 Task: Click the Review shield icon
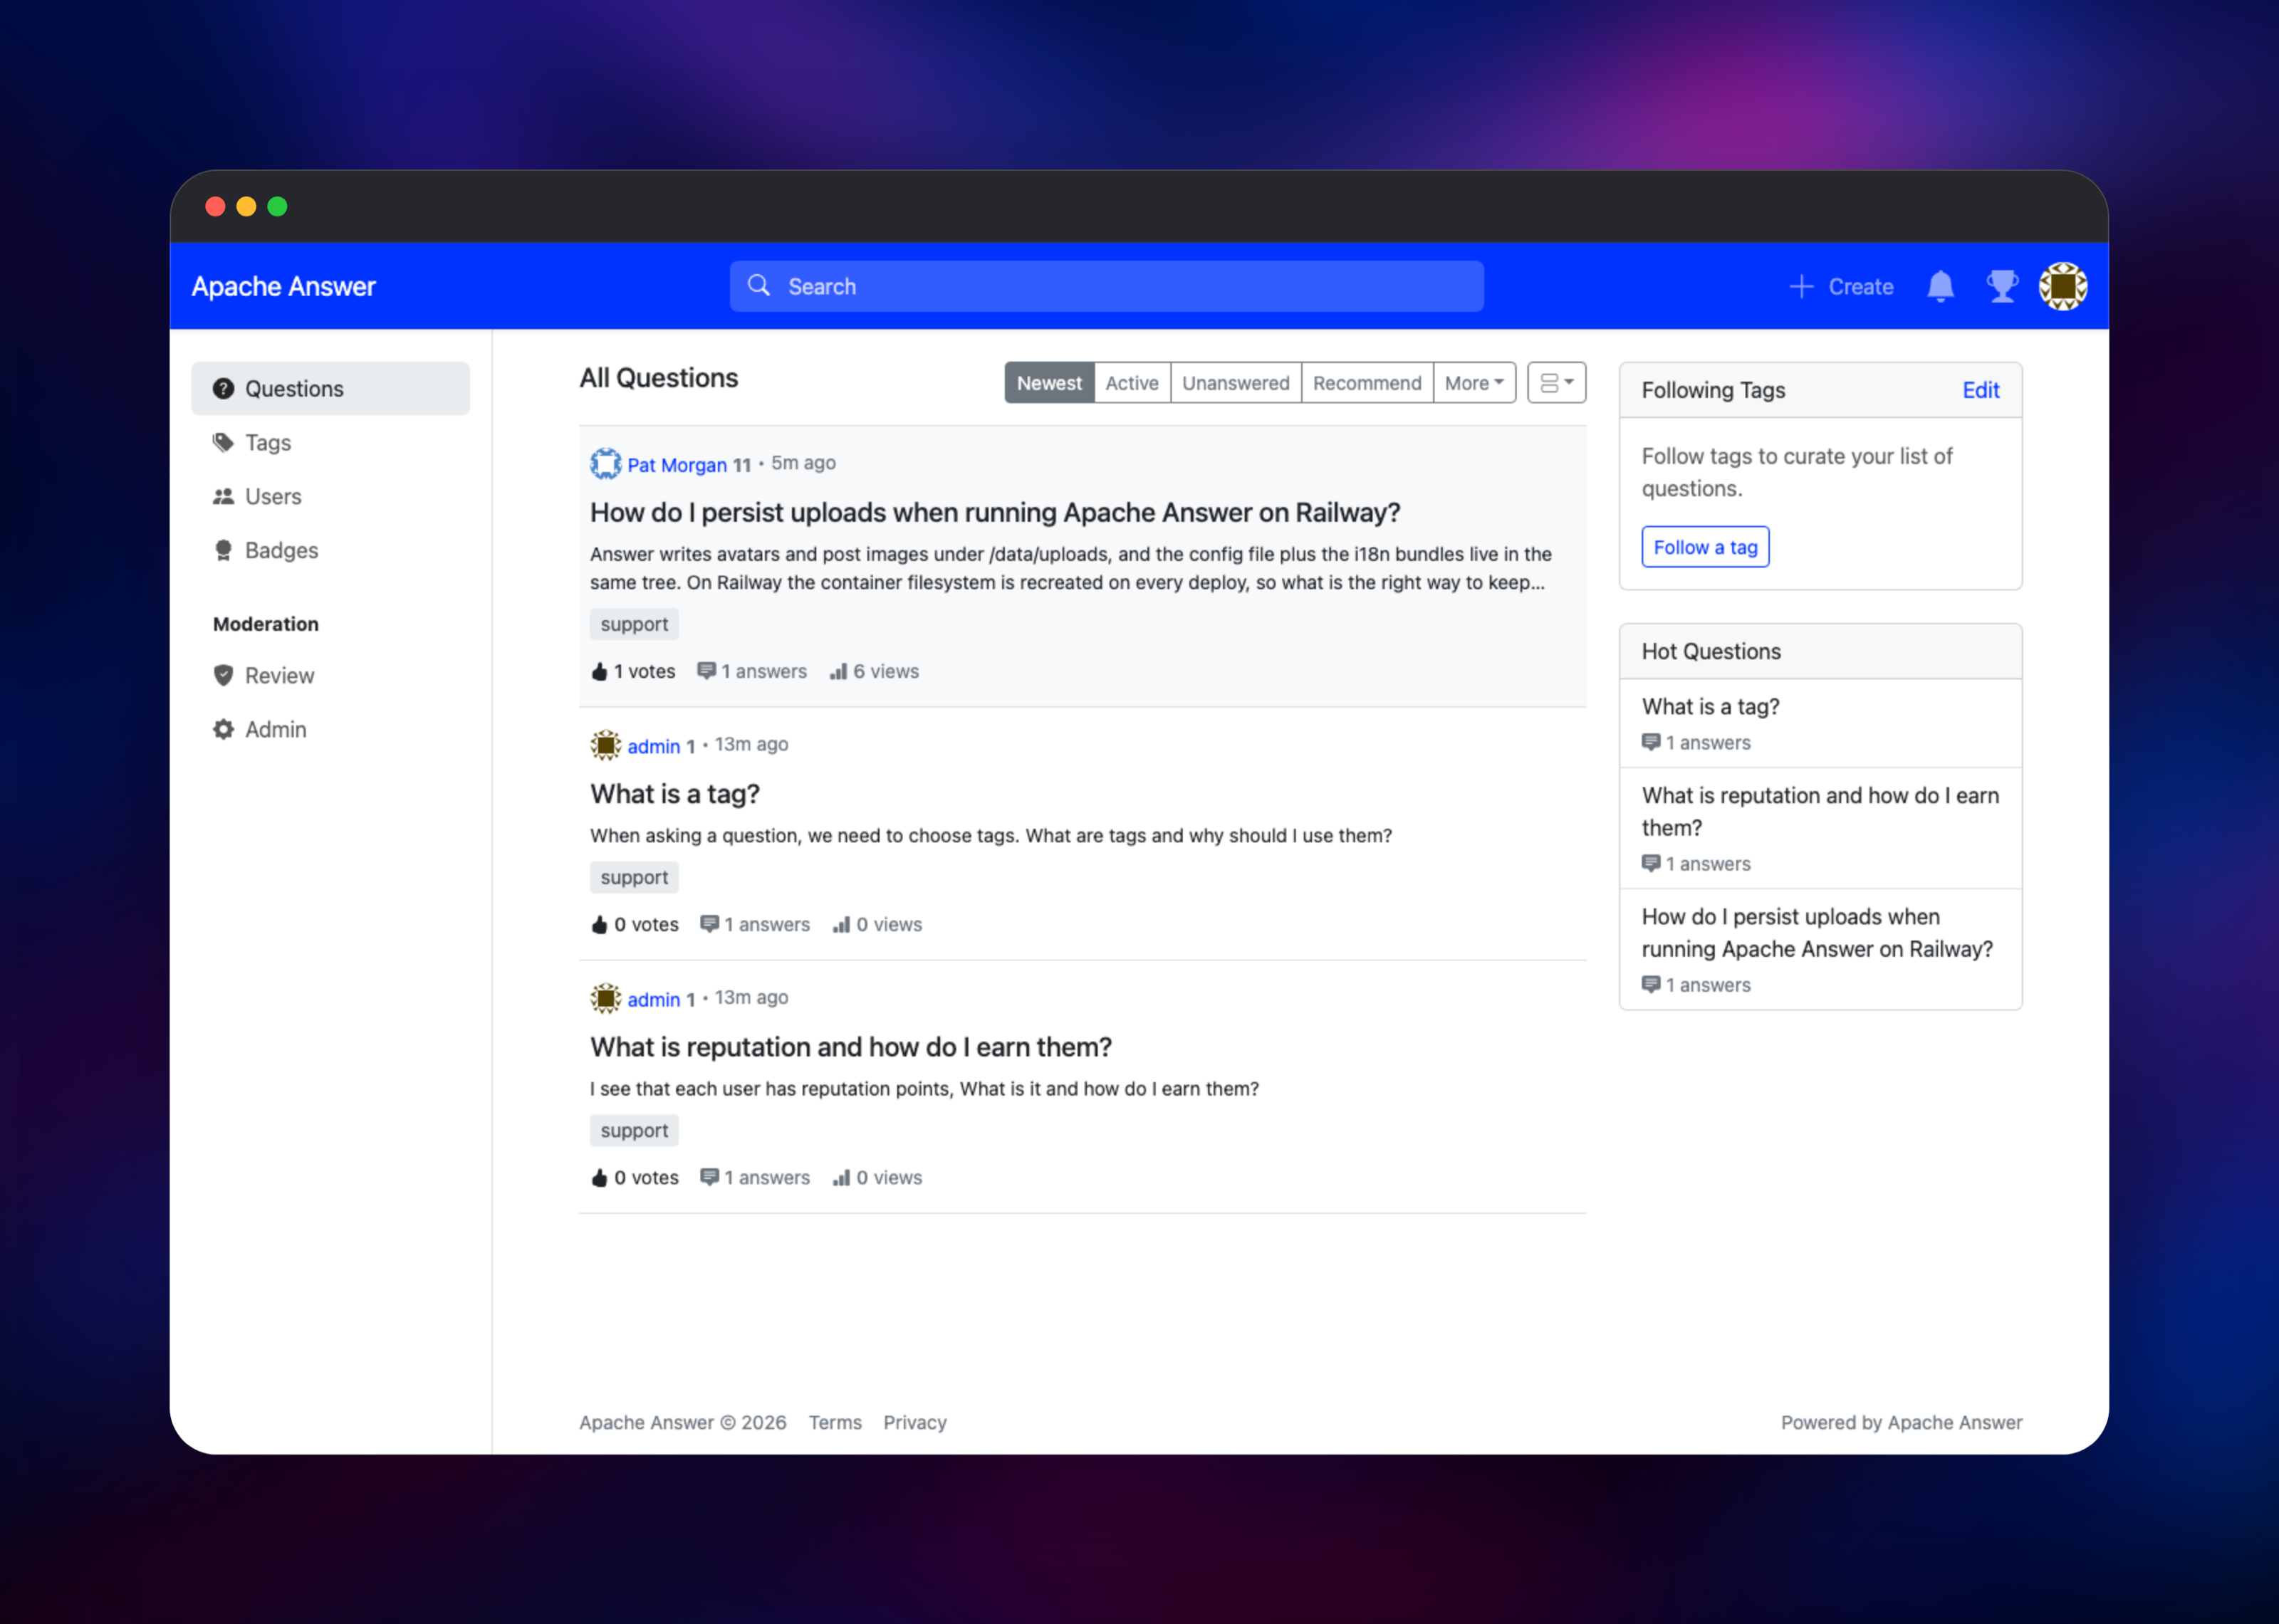pos(223,676)
